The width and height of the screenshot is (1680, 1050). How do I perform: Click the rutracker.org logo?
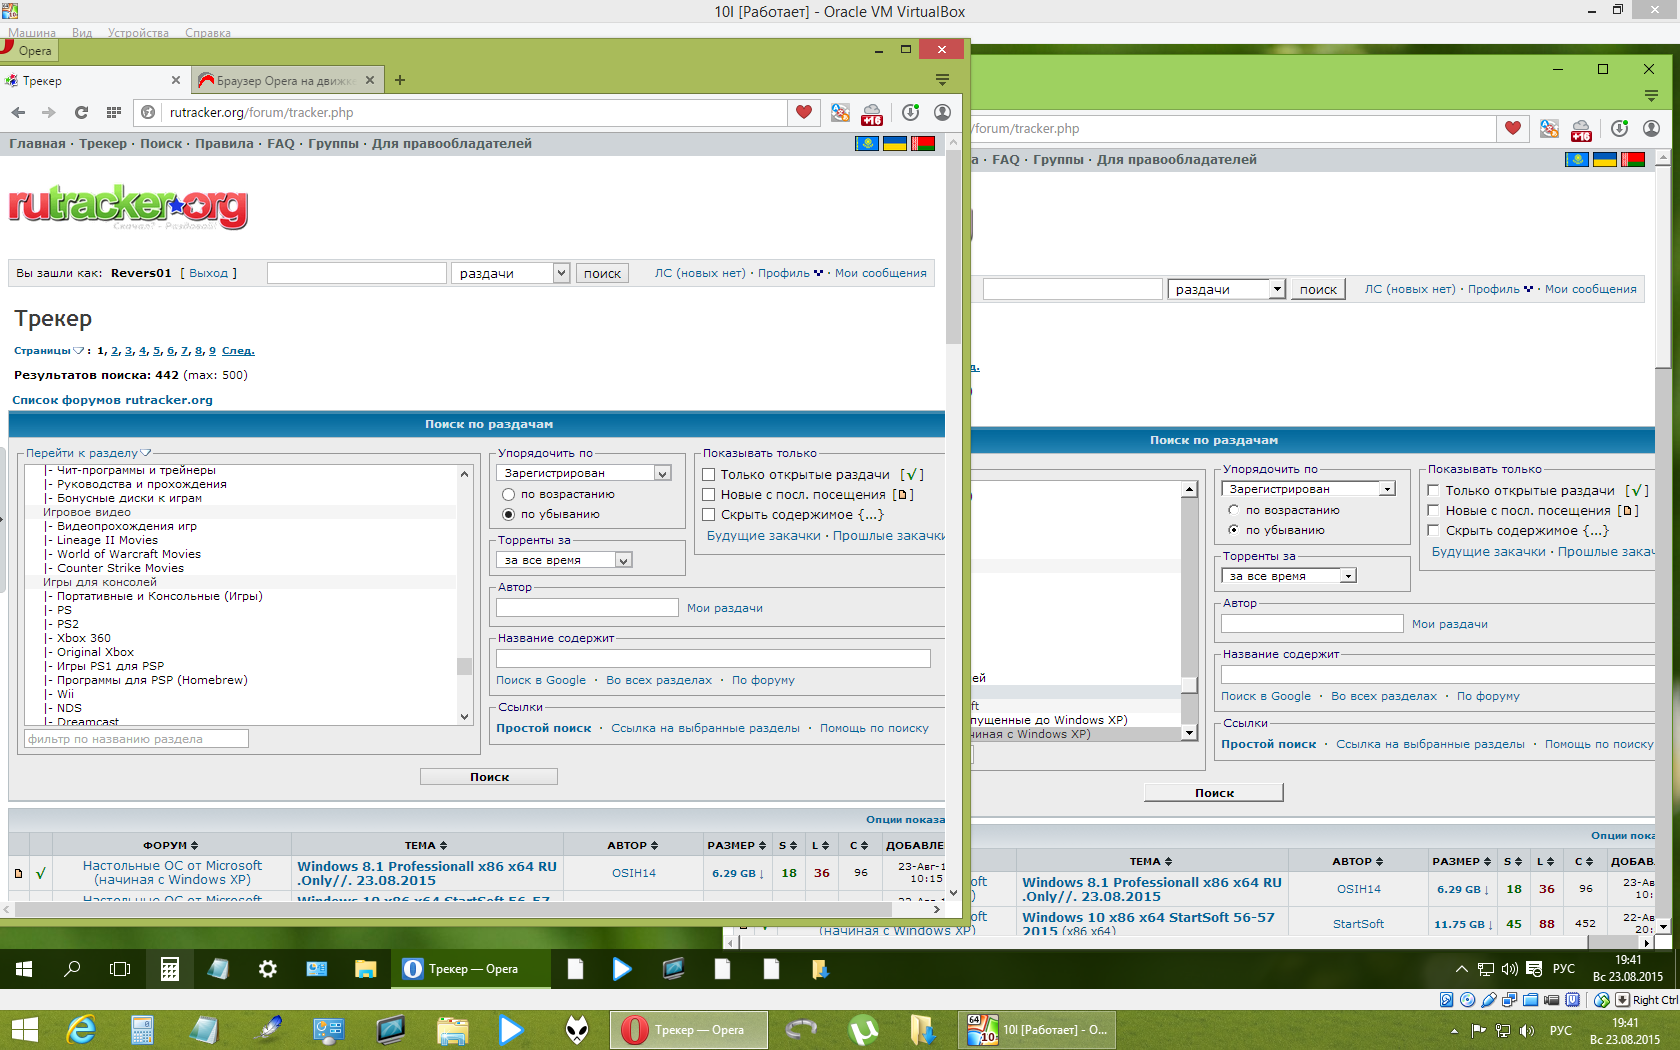click(128, 207)
